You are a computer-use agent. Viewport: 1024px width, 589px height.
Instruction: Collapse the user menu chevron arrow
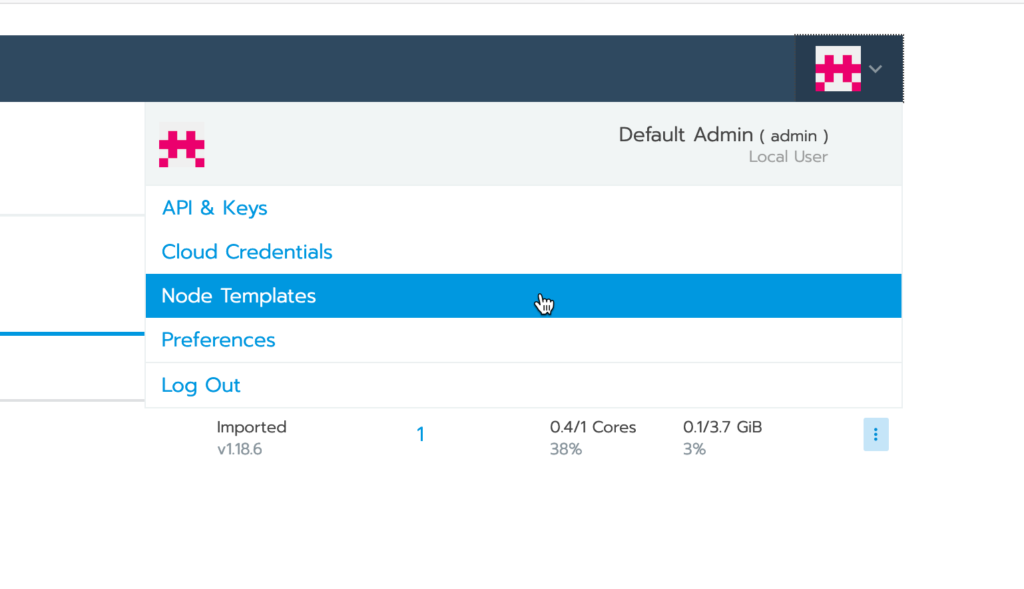876,69
